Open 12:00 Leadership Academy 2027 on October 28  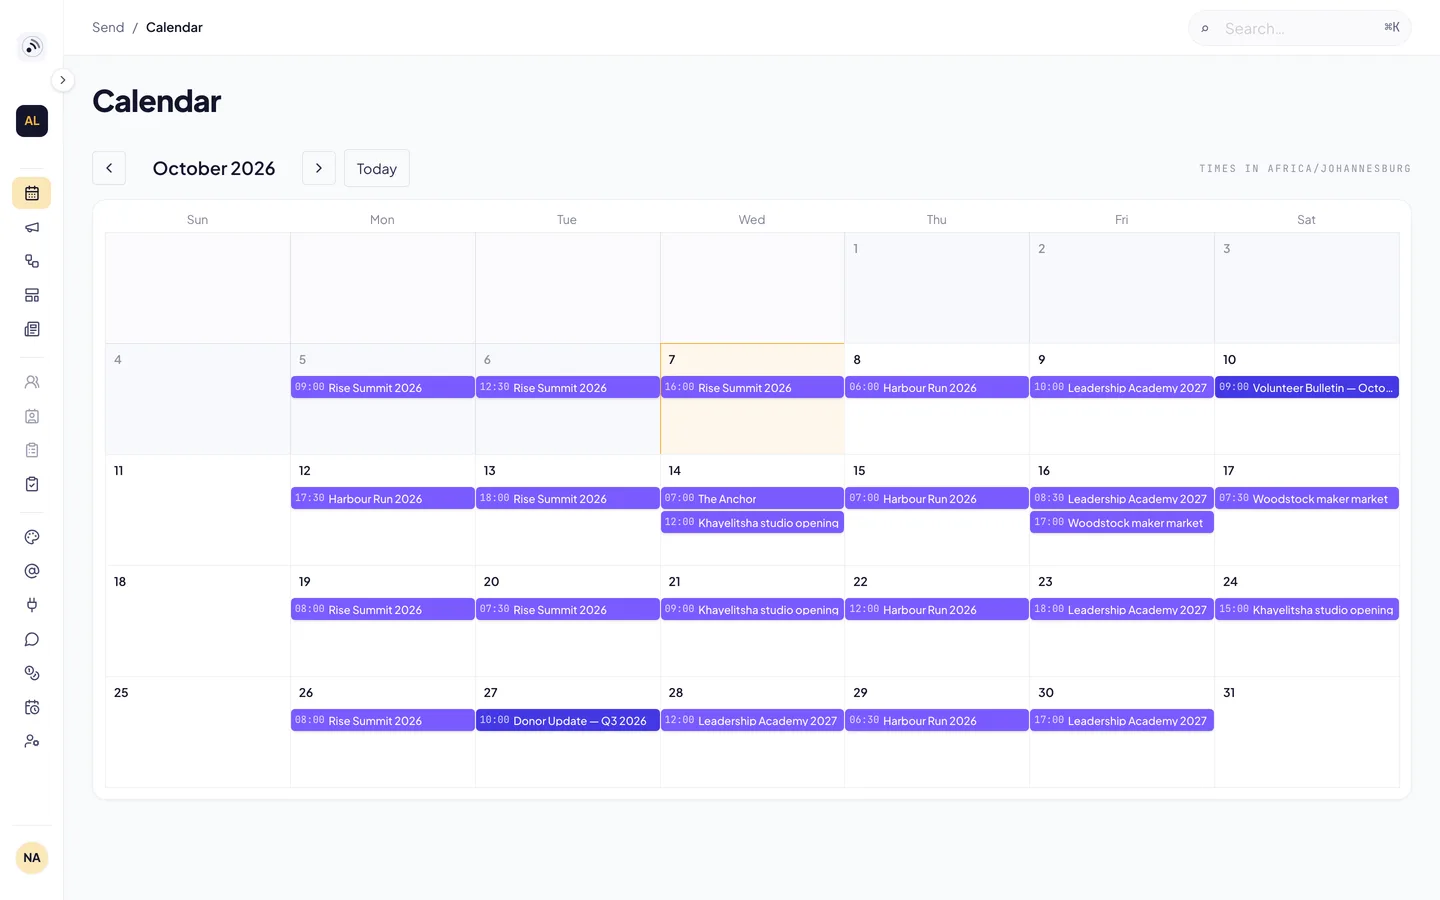click(752, 720)
